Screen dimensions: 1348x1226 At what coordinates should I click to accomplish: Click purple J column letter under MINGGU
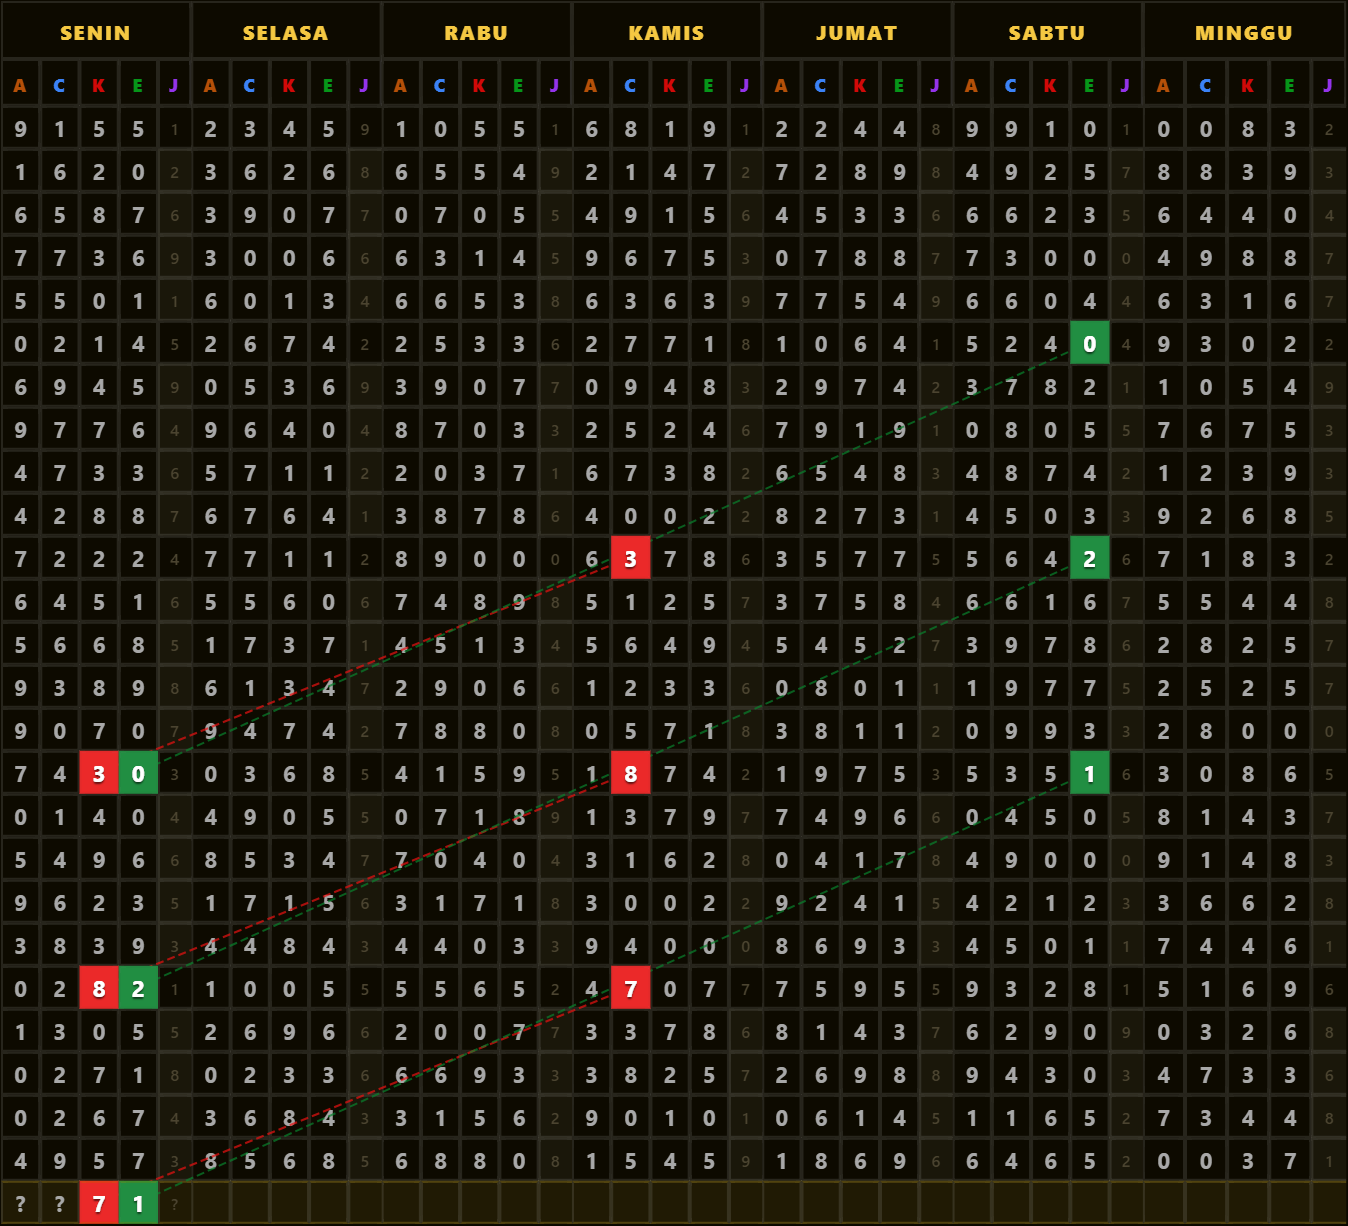pyautogui.click(x=1328, y=86)
